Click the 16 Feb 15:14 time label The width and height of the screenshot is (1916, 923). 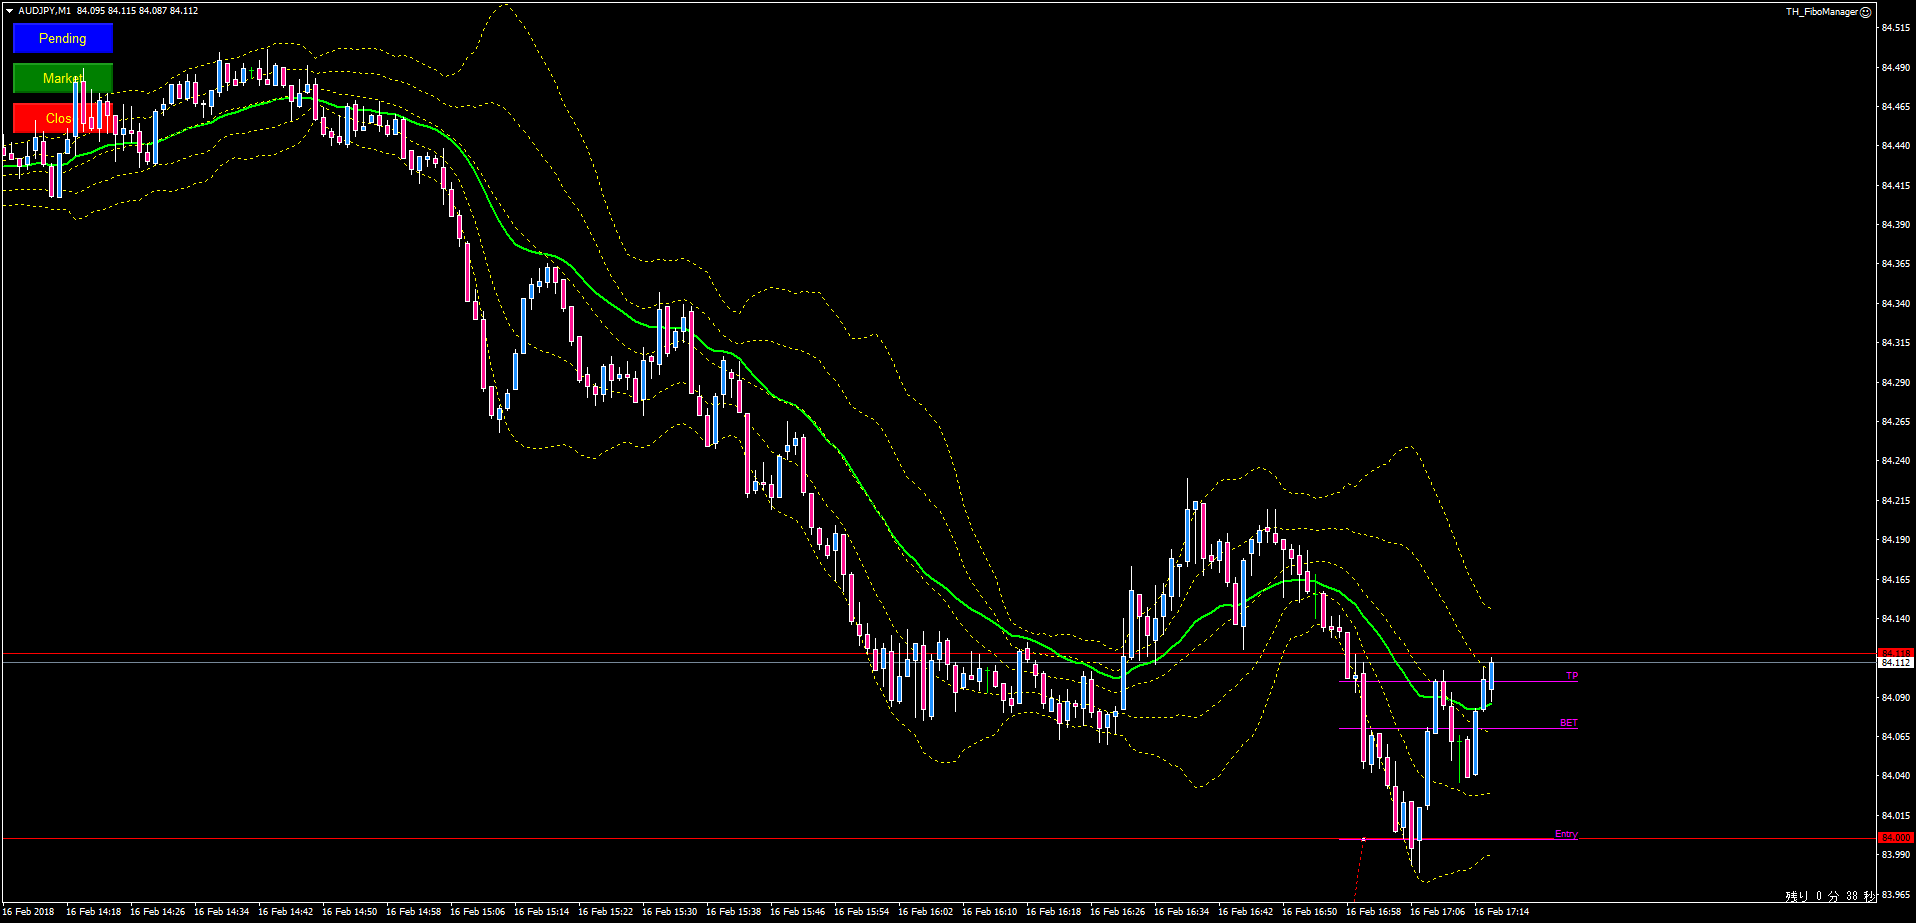click(x=542, y=912)
